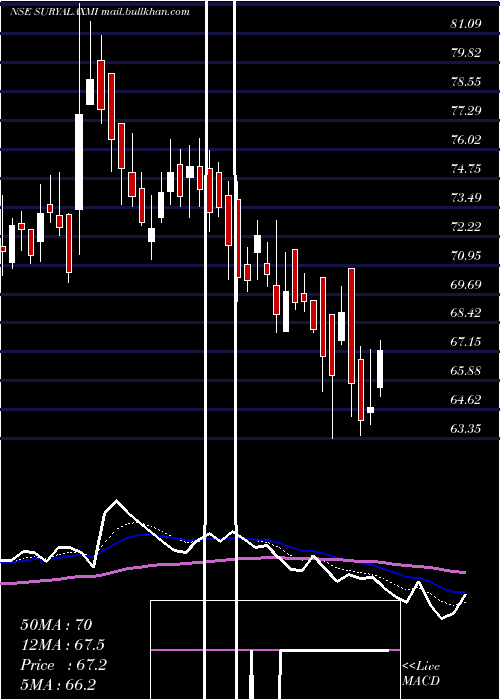Click the 73.49 price level label

click(x=466, y=198)
